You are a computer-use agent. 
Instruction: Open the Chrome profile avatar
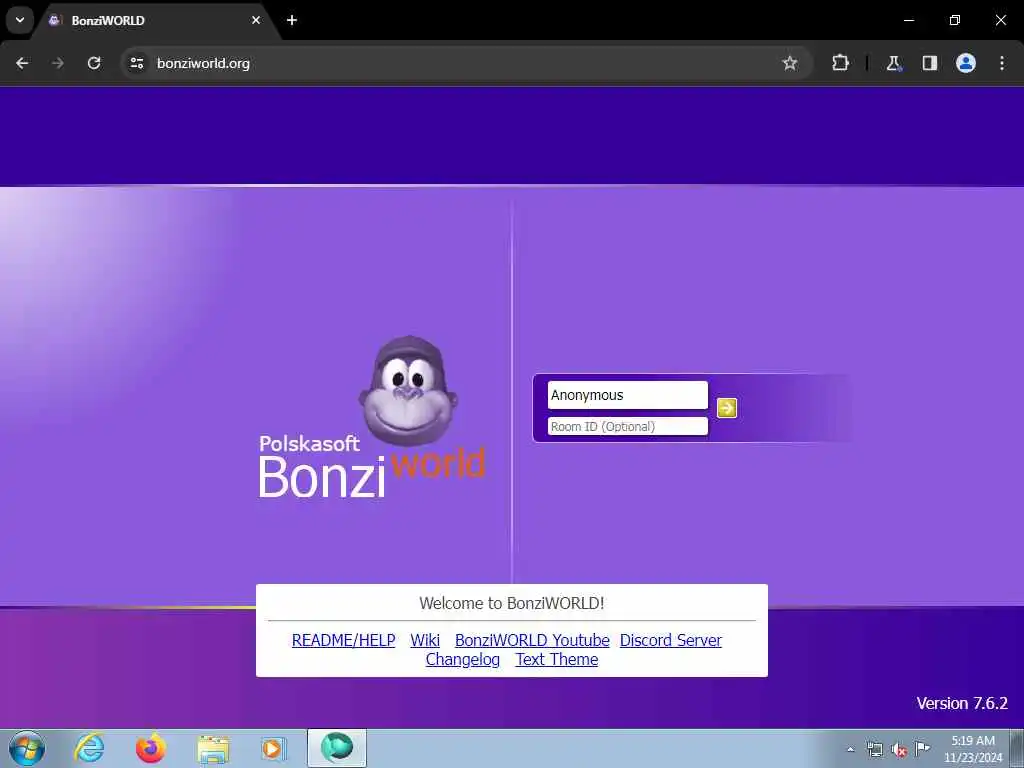pos(966,63)
